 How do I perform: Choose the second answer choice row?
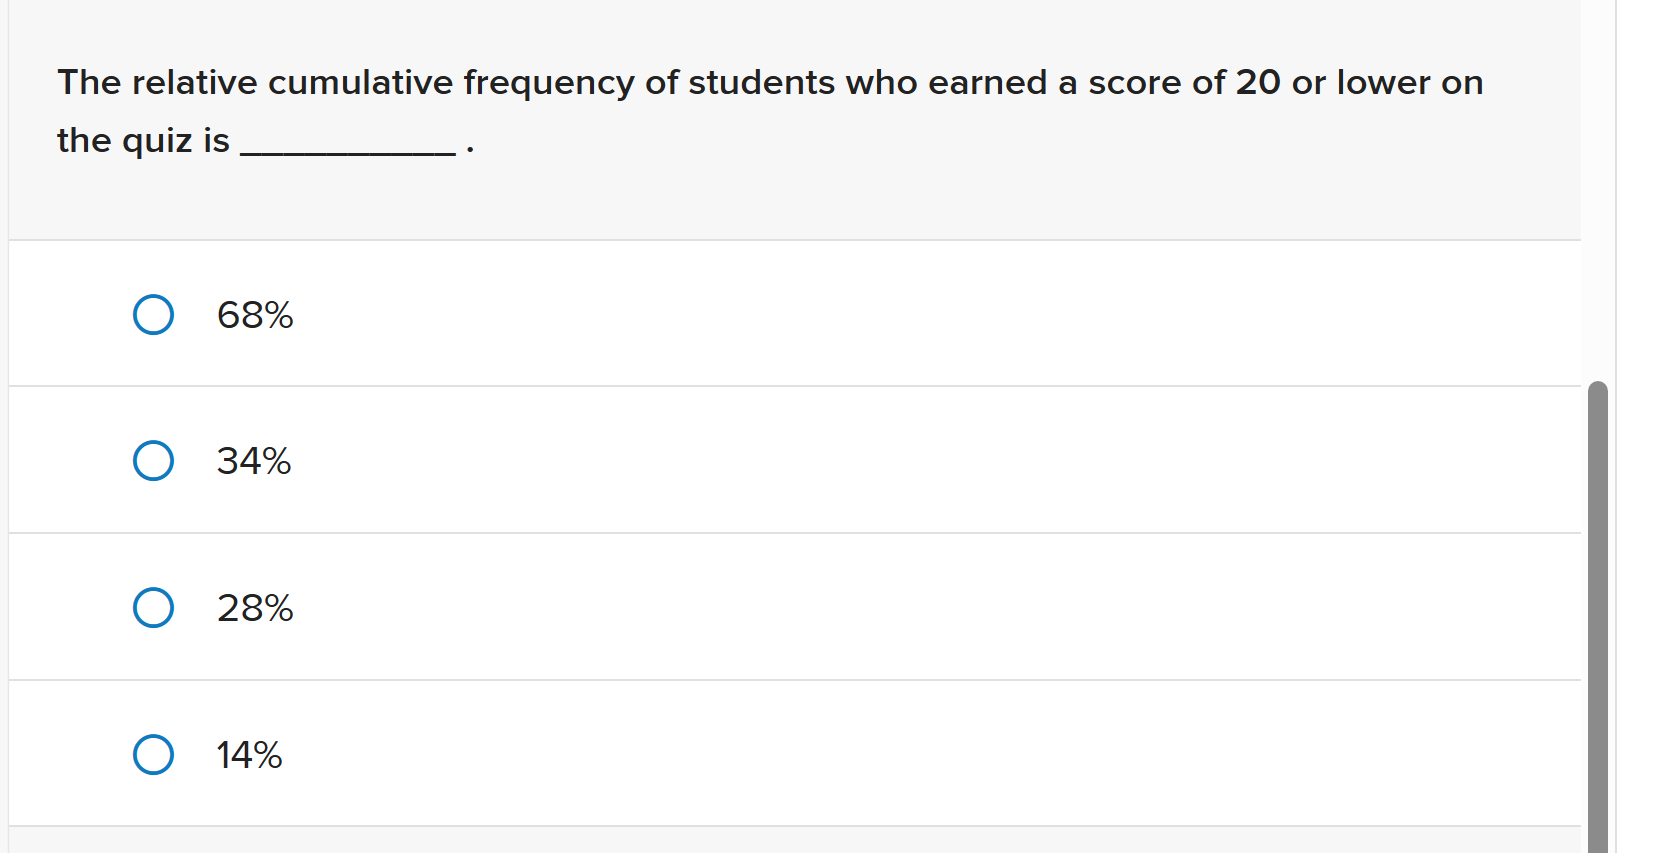[700, 460]
